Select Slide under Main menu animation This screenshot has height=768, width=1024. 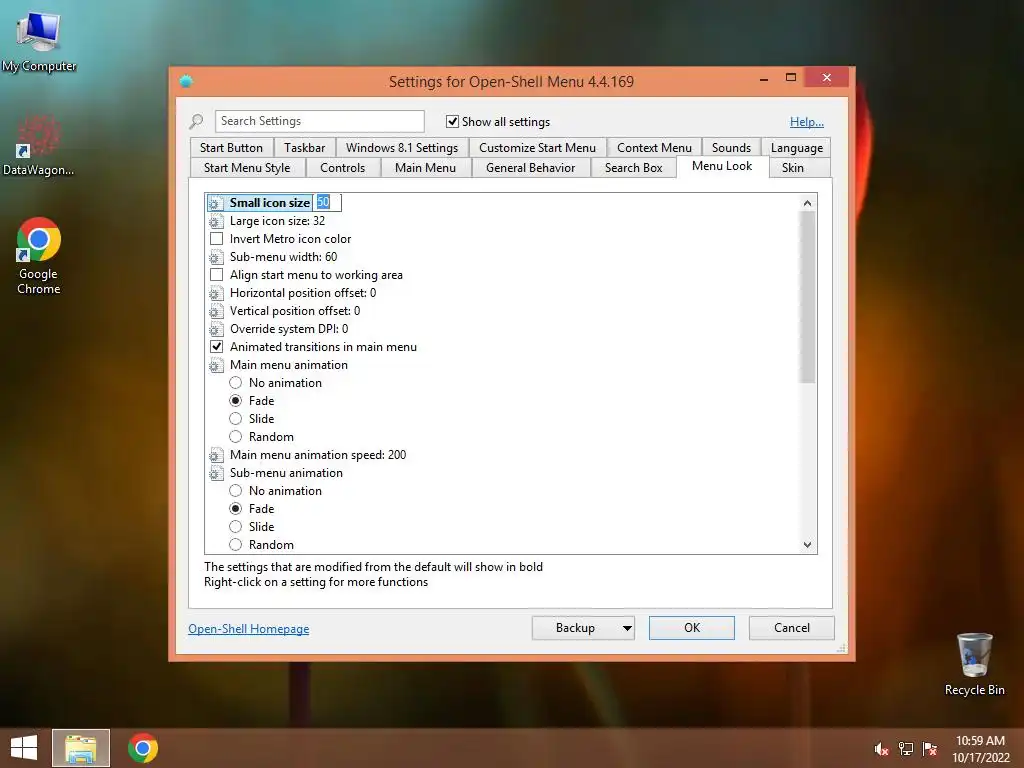click(236, 419)
